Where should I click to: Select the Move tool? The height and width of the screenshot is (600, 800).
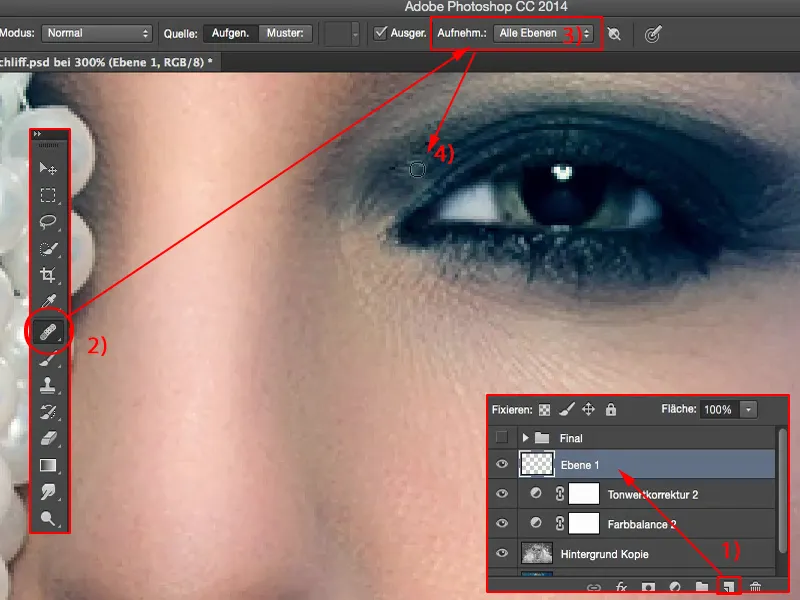[48, 168]
